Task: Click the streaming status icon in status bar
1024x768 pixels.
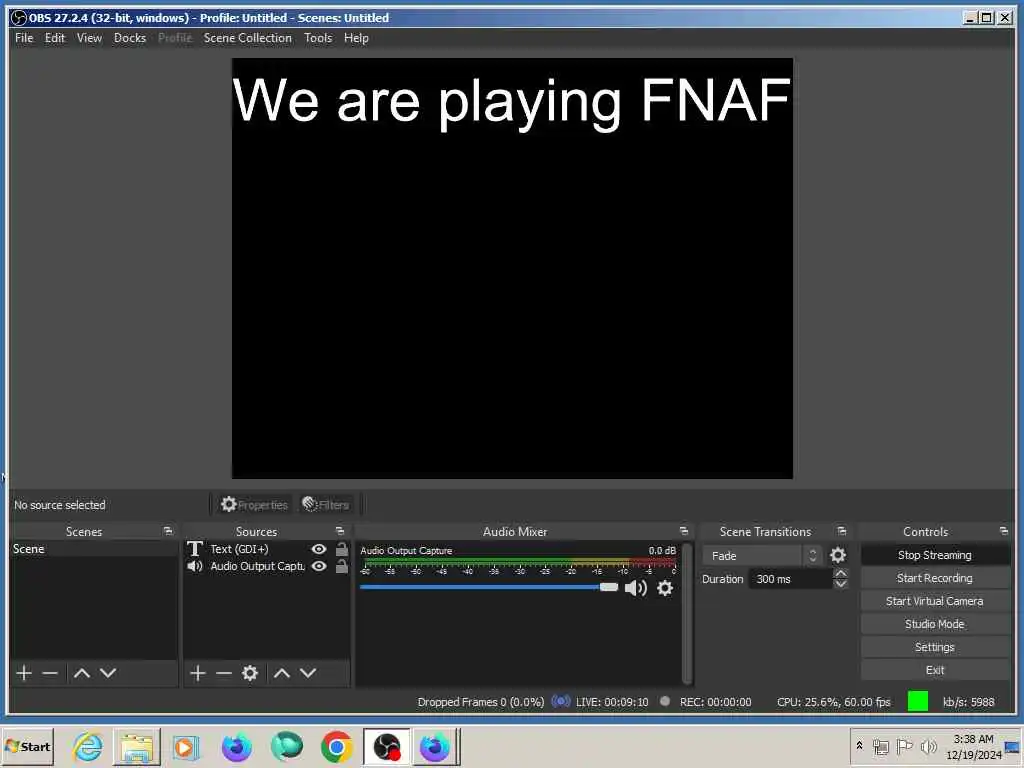Action: (x=561, y=701)
